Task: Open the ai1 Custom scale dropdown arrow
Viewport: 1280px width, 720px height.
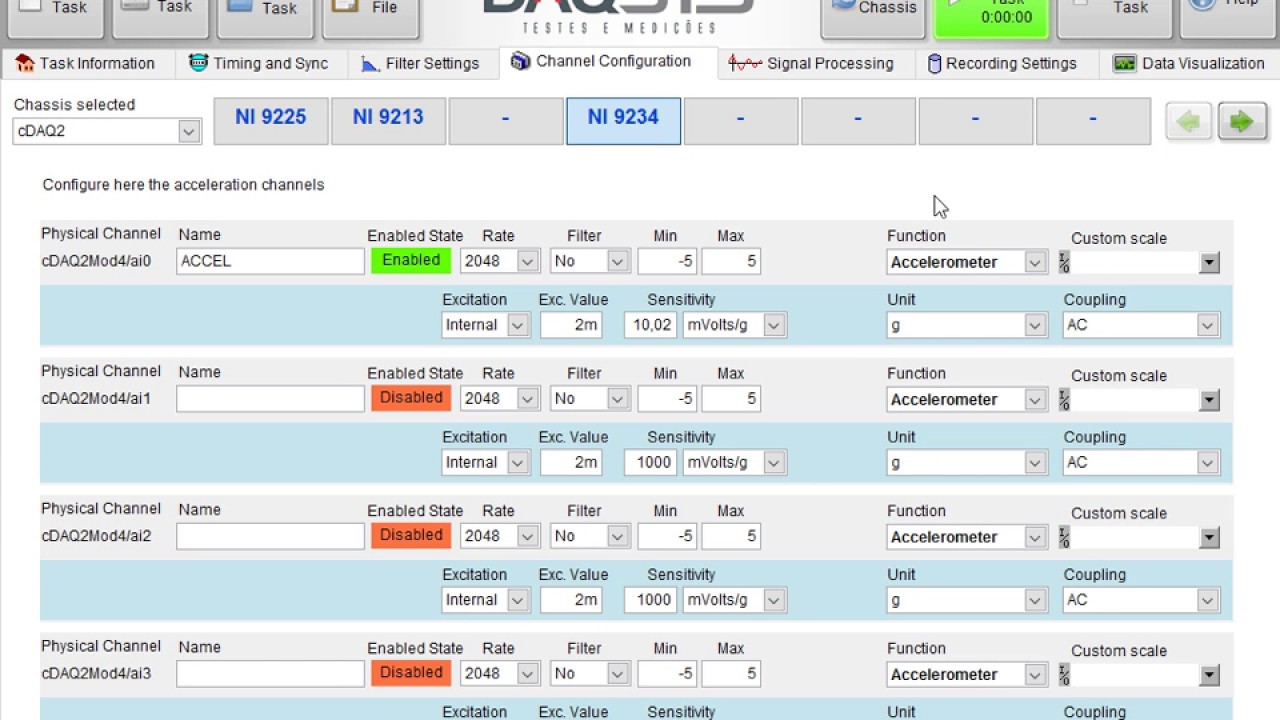Action: click(x=1209, y=400)
